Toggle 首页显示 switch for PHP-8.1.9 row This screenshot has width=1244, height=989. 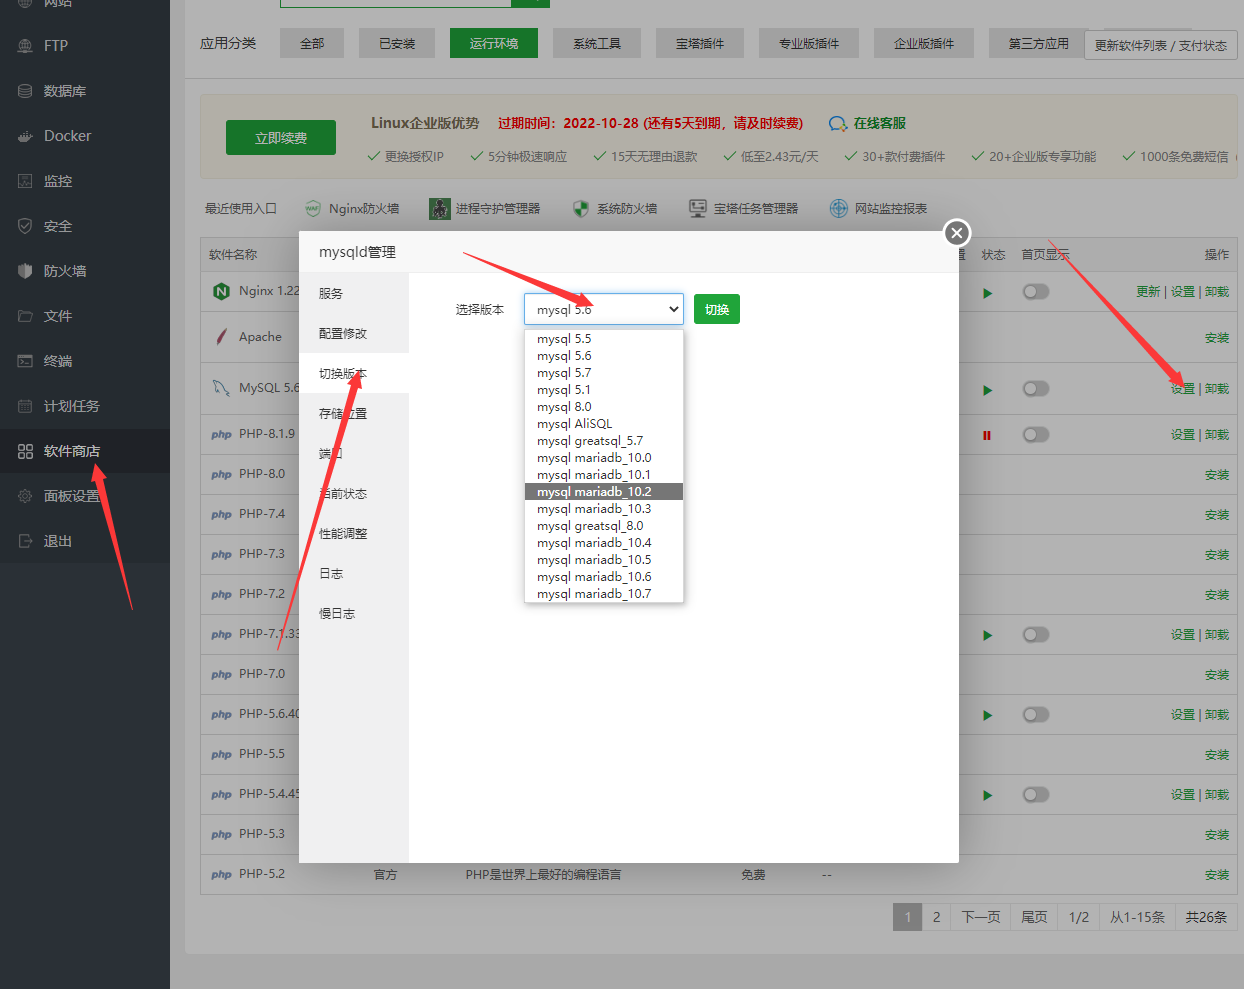(x=1036, y=435)
